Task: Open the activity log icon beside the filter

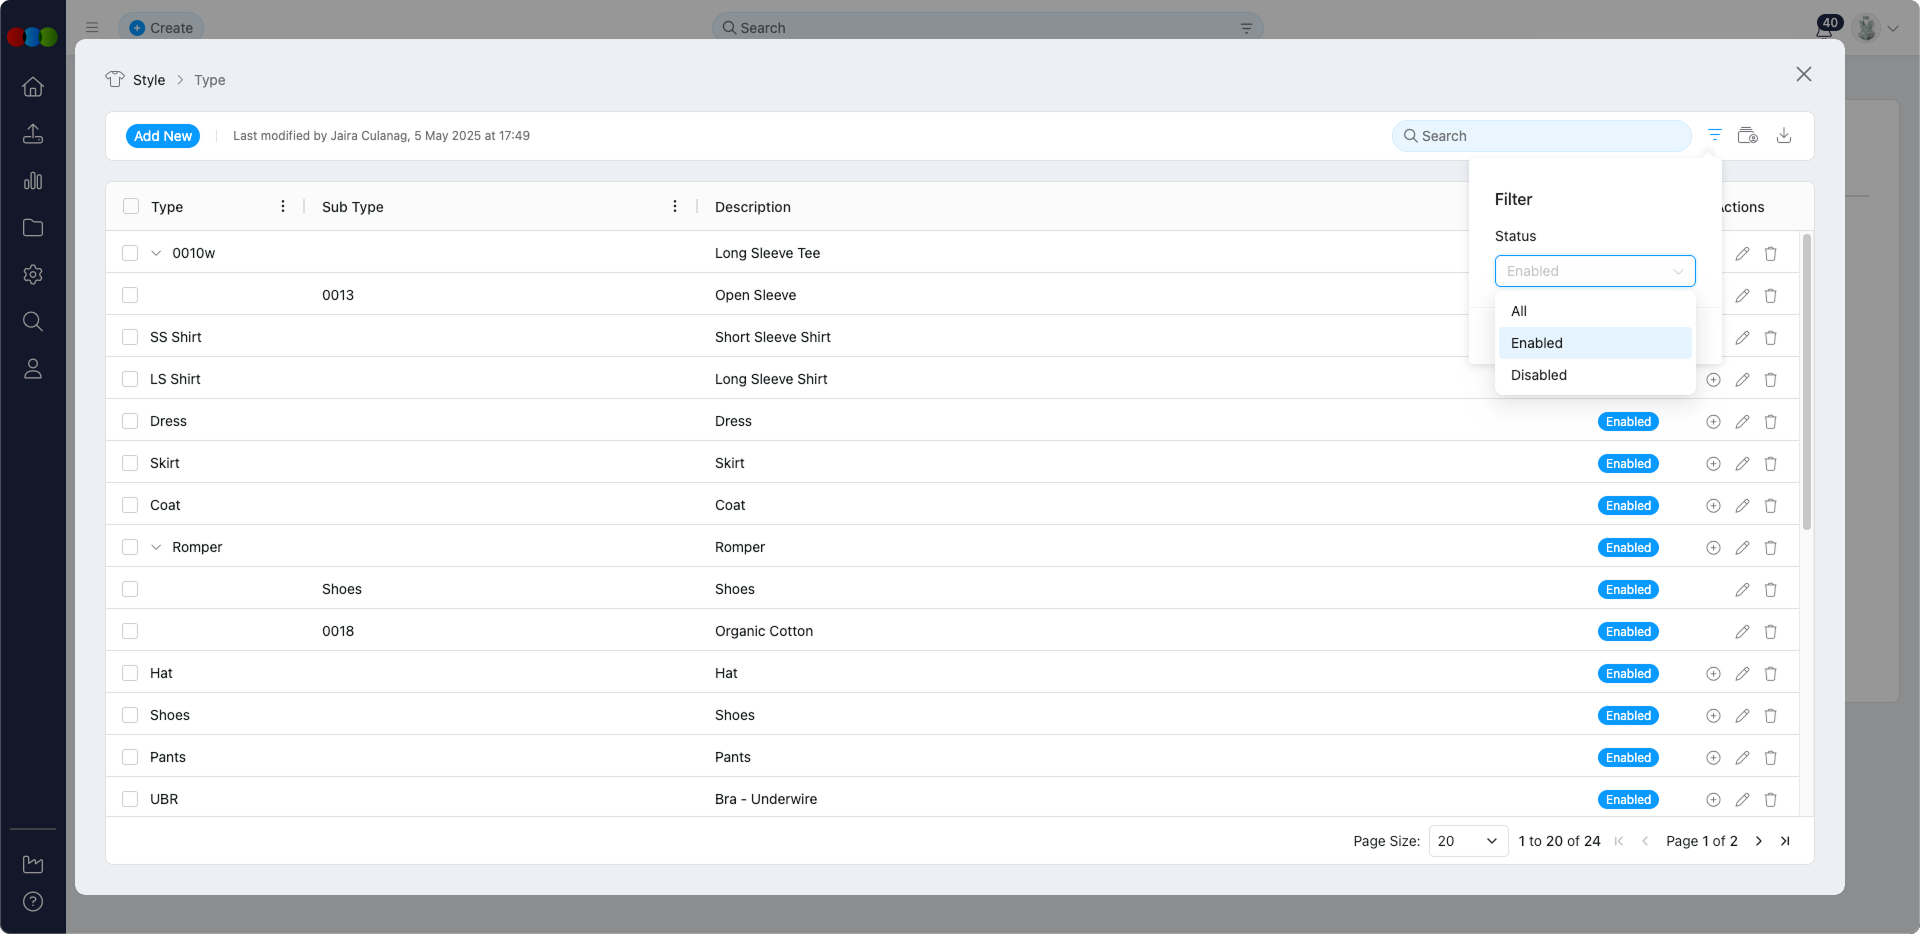Action: tap(1749, 135)
